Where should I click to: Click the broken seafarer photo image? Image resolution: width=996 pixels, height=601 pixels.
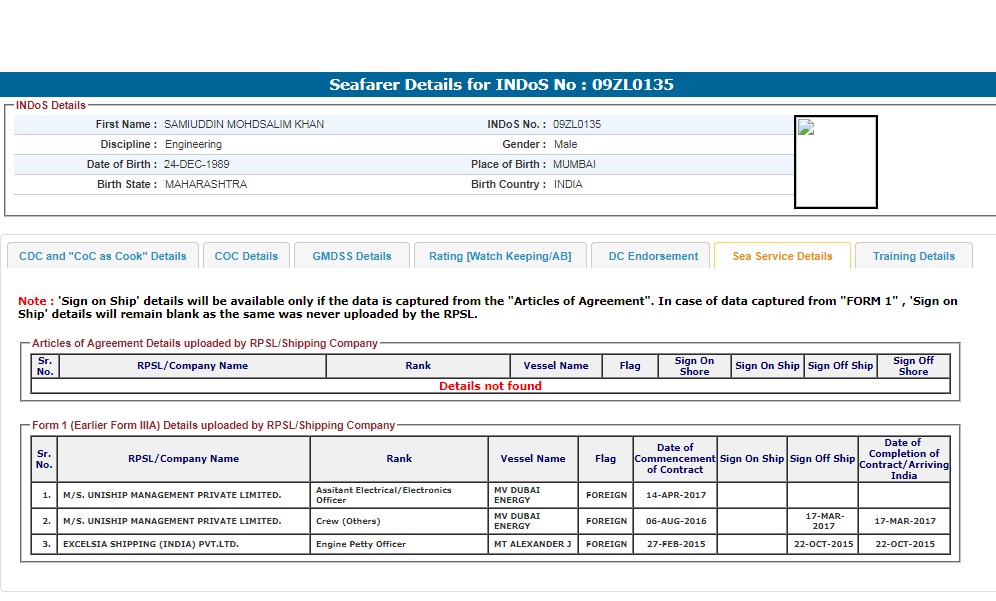[835, 162]
